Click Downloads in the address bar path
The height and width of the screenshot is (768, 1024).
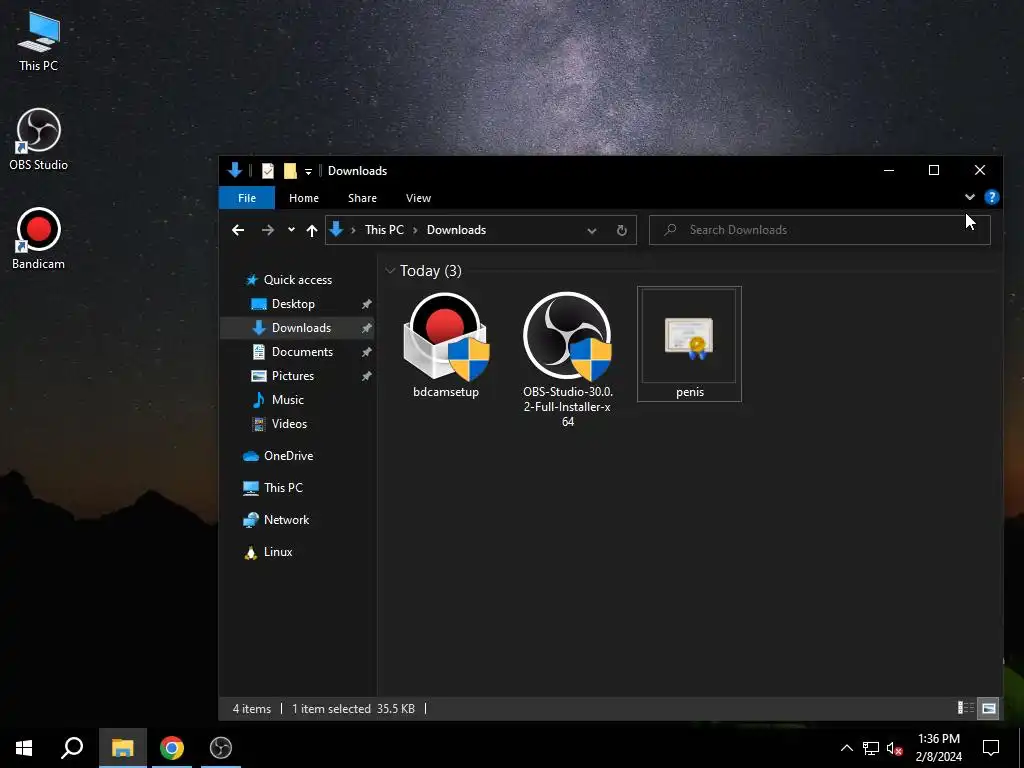point(456,230)
